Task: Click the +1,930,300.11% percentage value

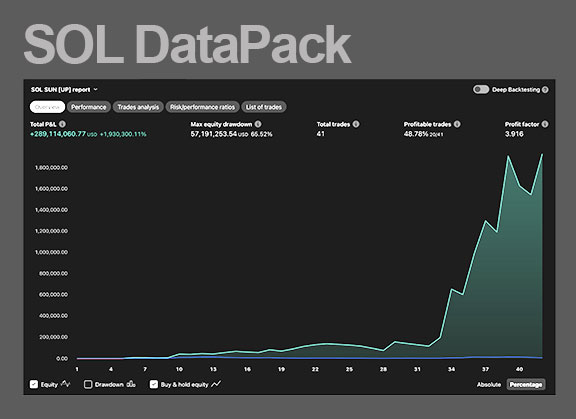Action: pos(123,134)
